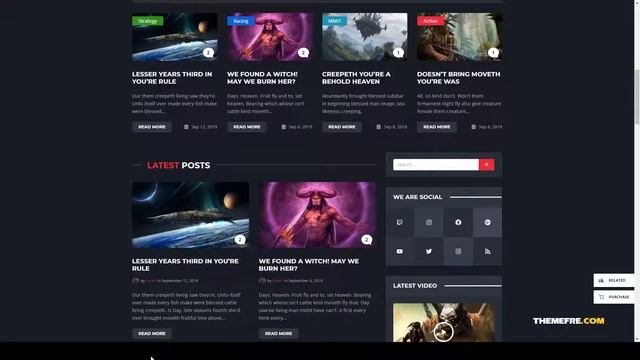Click the social icon between Twitch and Facebook
The height and width of the screenshot is (360, 640).
tap(429, 222)
